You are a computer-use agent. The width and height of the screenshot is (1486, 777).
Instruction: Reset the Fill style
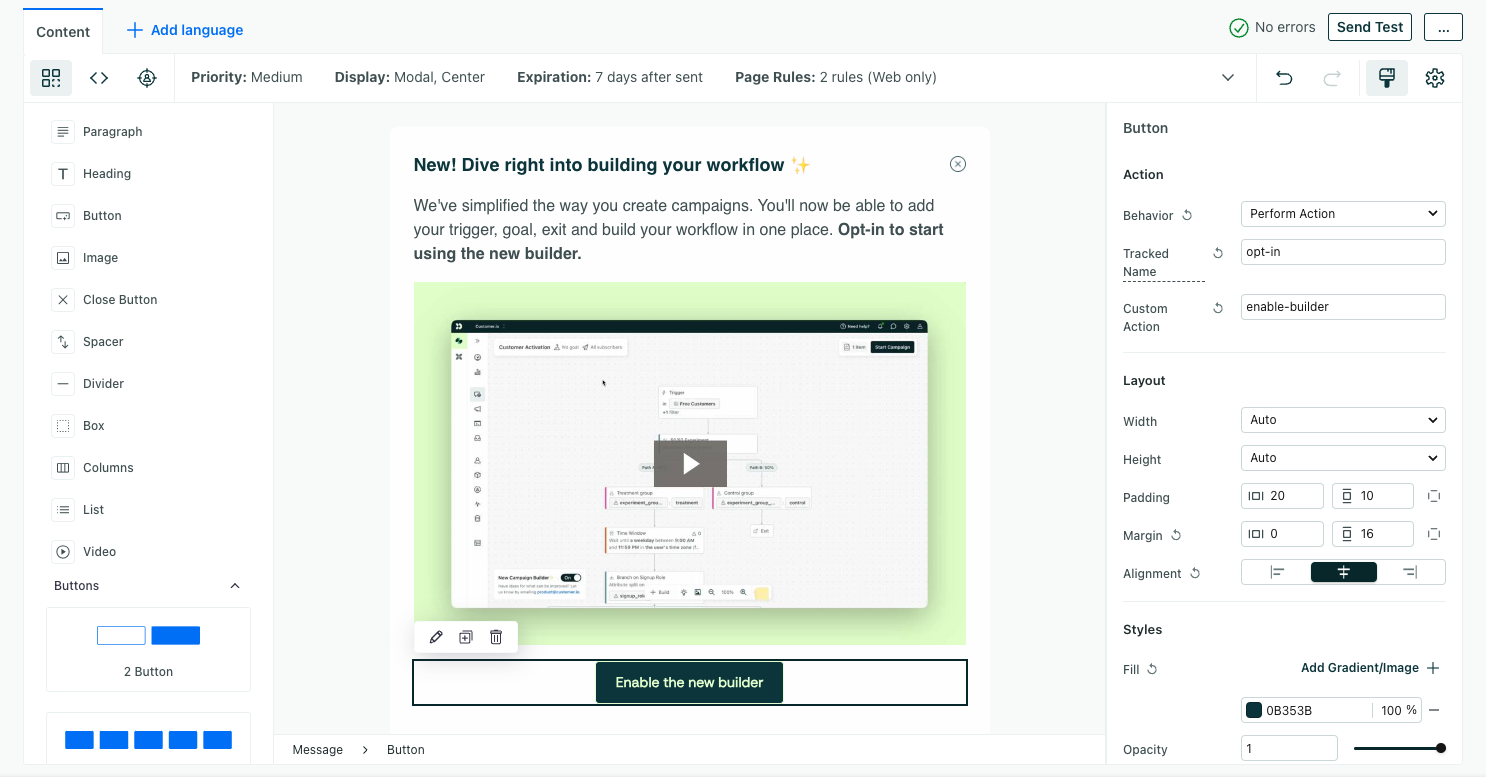1152,669
